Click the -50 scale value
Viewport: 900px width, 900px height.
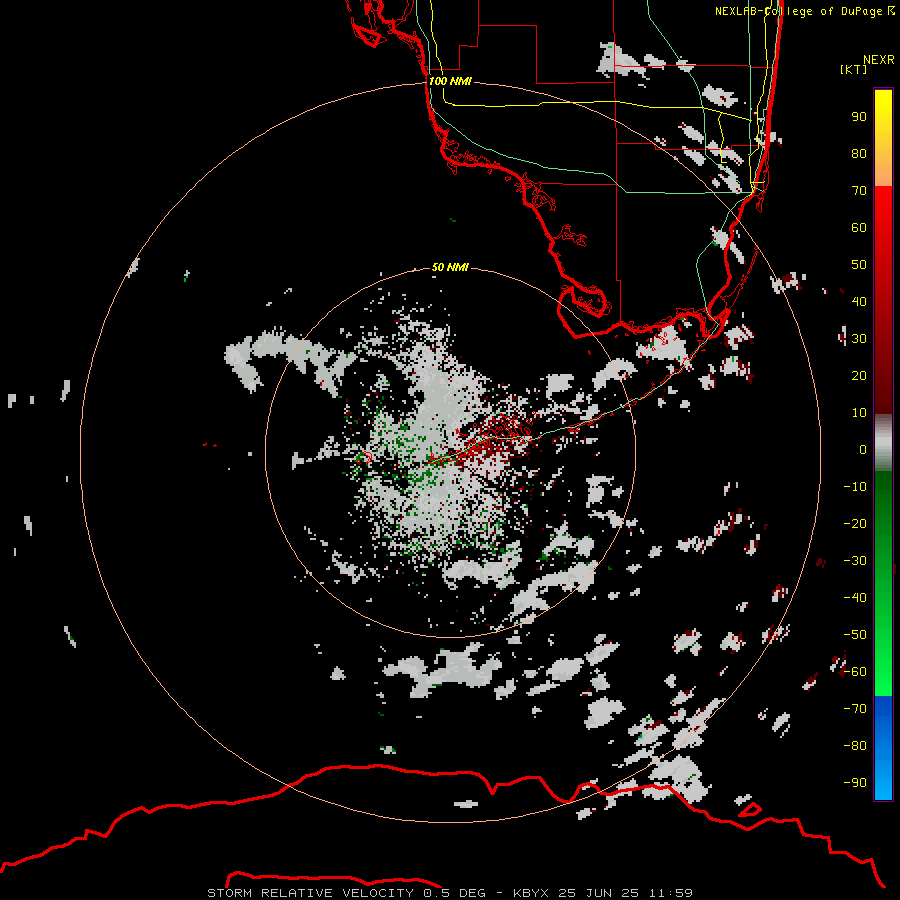click(855, 634)
